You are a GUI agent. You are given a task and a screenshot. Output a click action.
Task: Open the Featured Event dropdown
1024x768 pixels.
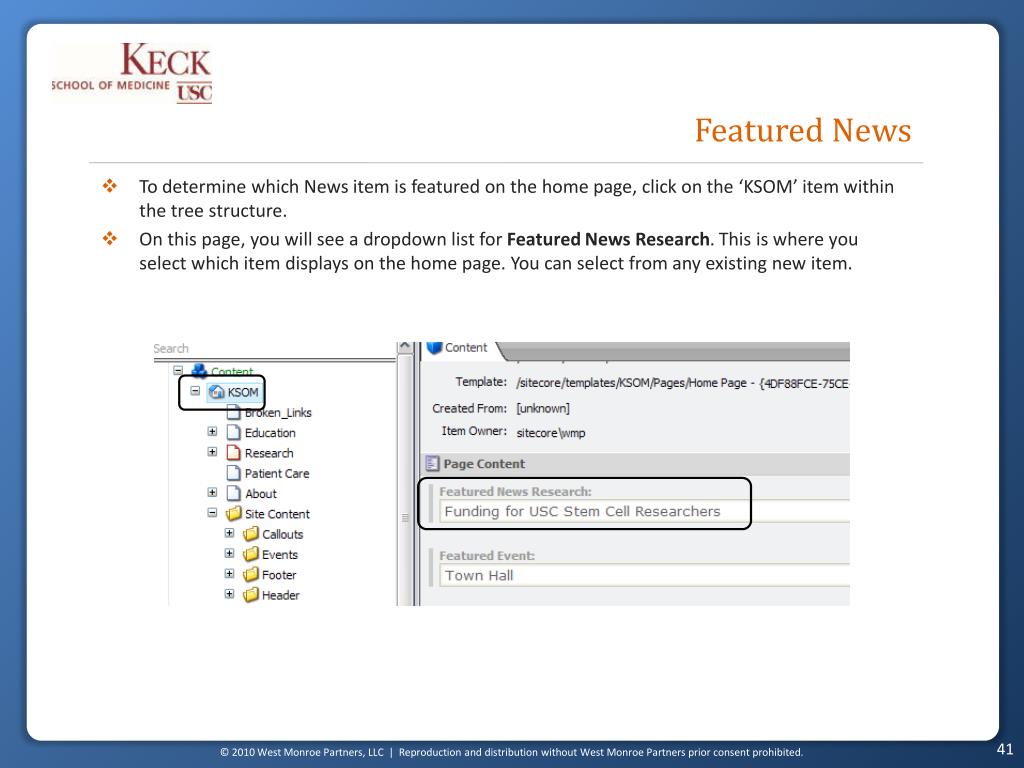pyautogui.click(x=645, y=575)
